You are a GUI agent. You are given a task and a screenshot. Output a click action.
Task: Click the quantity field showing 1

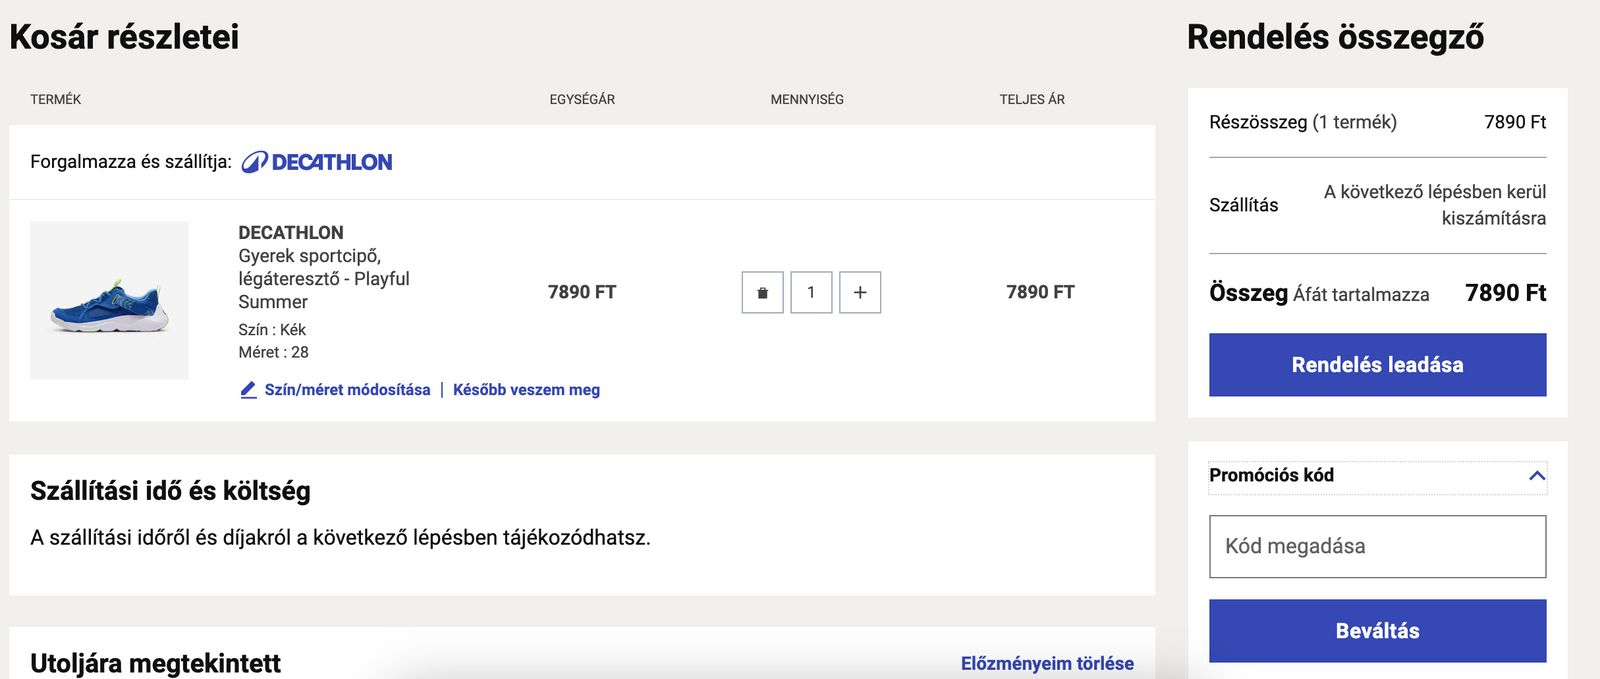(811, 292)
